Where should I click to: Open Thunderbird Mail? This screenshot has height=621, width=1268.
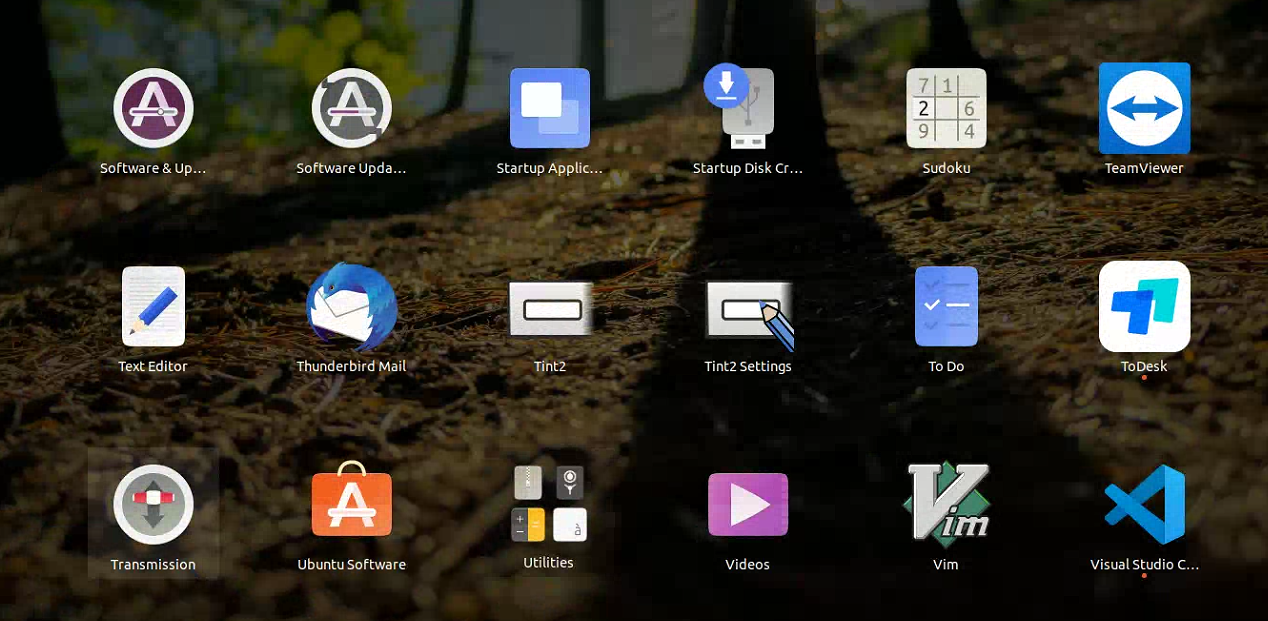pos(351,307)
